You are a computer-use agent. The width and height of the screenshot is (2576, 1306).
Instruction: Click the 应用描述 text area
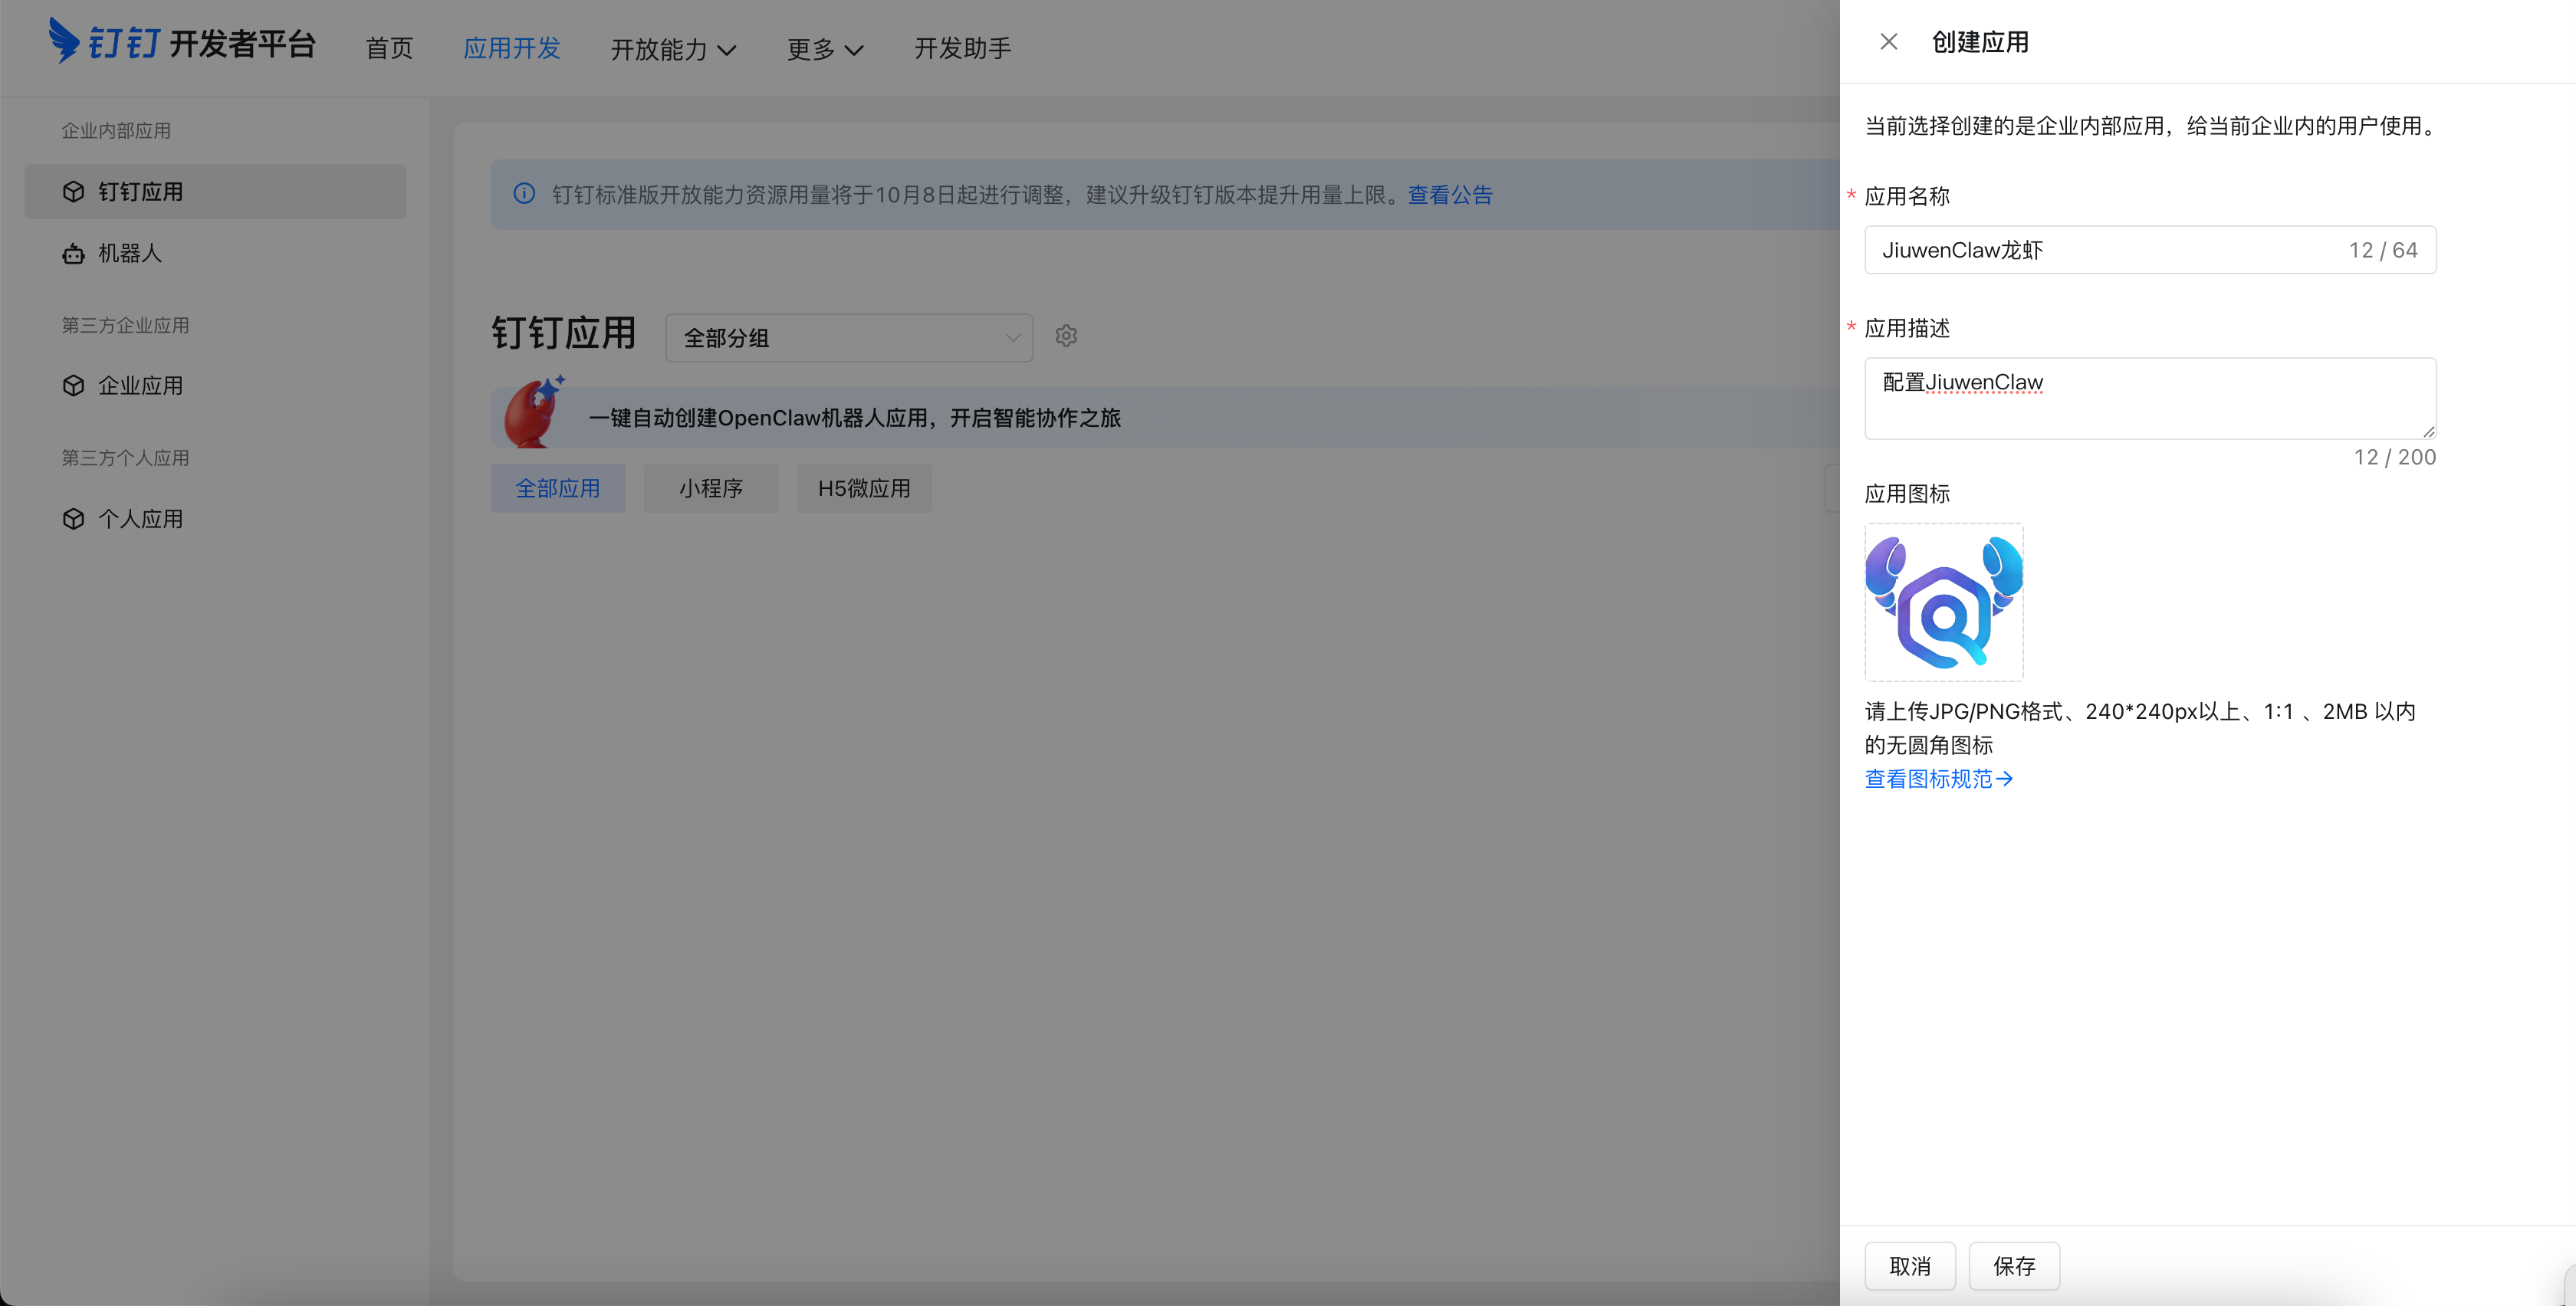[x=2150, y=398]
